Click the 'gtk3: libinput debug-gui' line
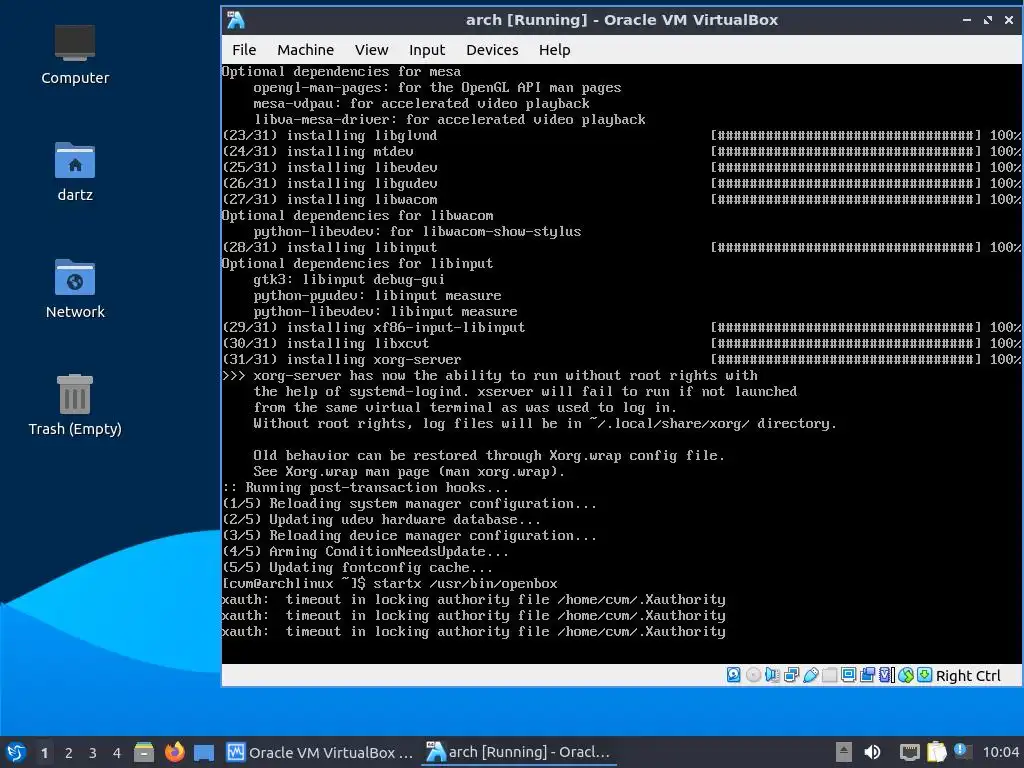The height and width of the screenshot is (768, 1024). [x=349, y=280]
